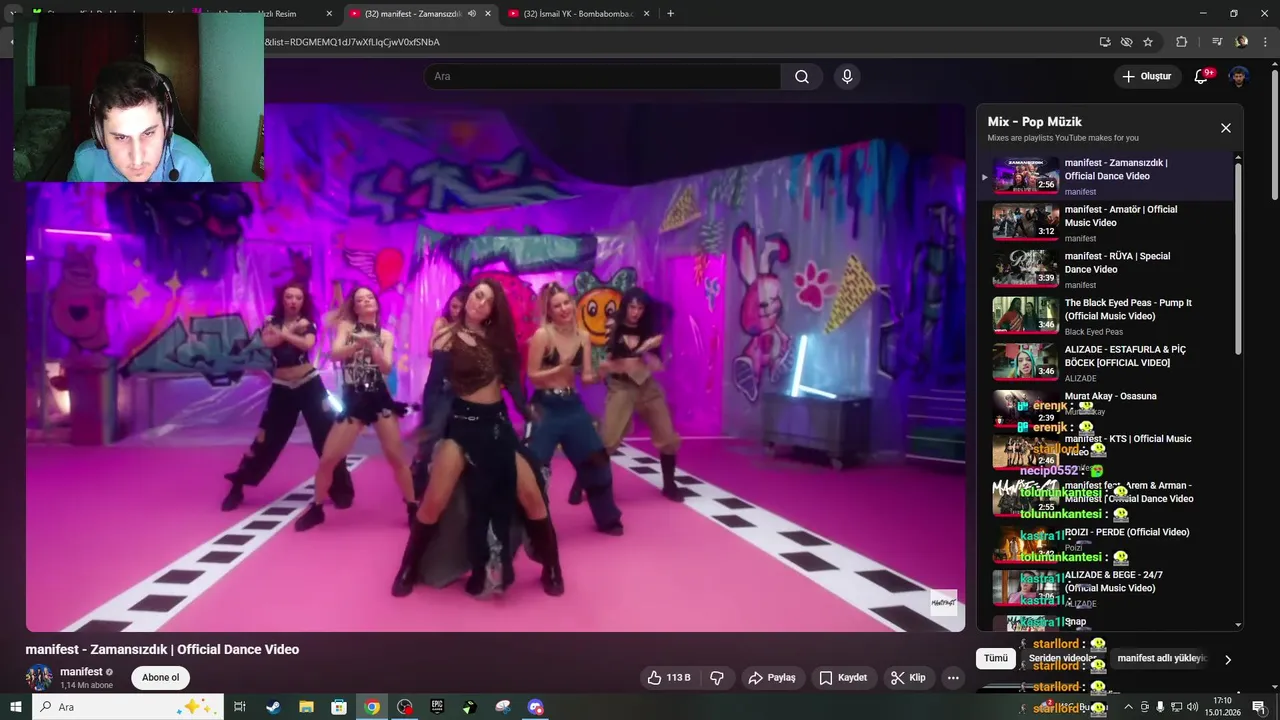Open the YouTube account avatar menu
The width and height of the screenshot is (1280, 720).
[x=1239, y=77]
